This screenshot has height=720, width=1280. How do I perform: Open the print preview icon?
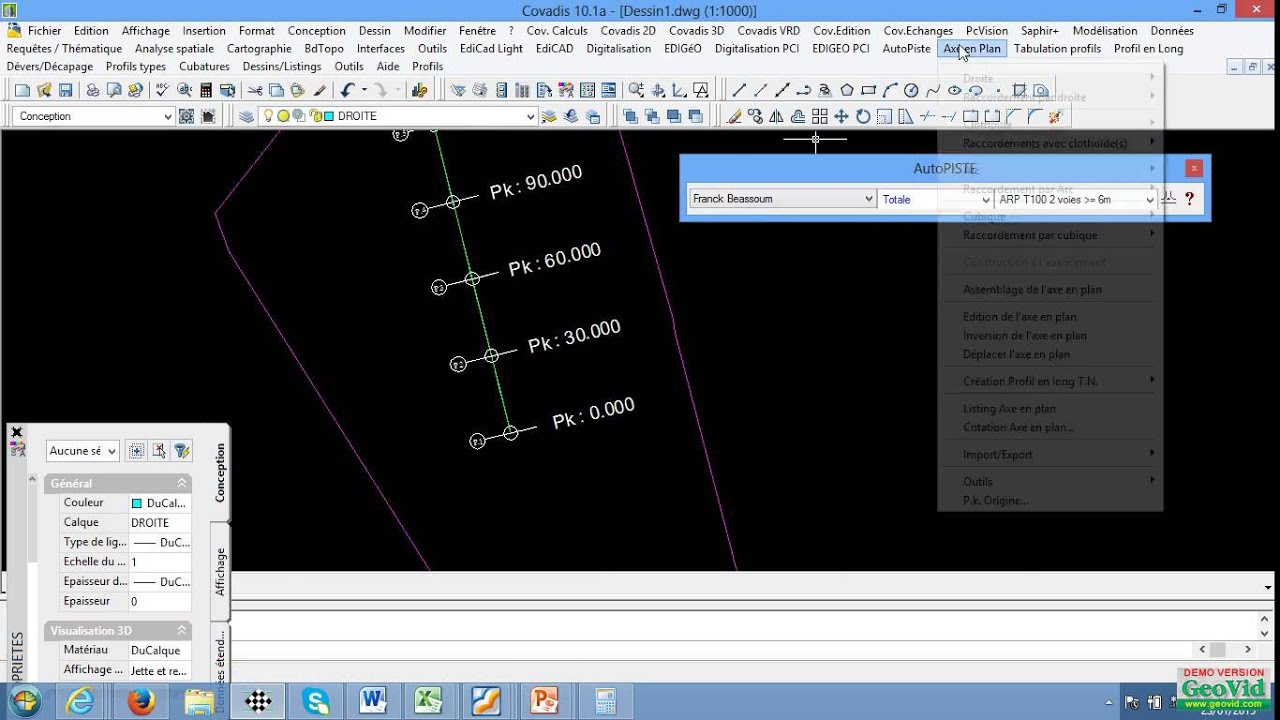coord(114,90)
